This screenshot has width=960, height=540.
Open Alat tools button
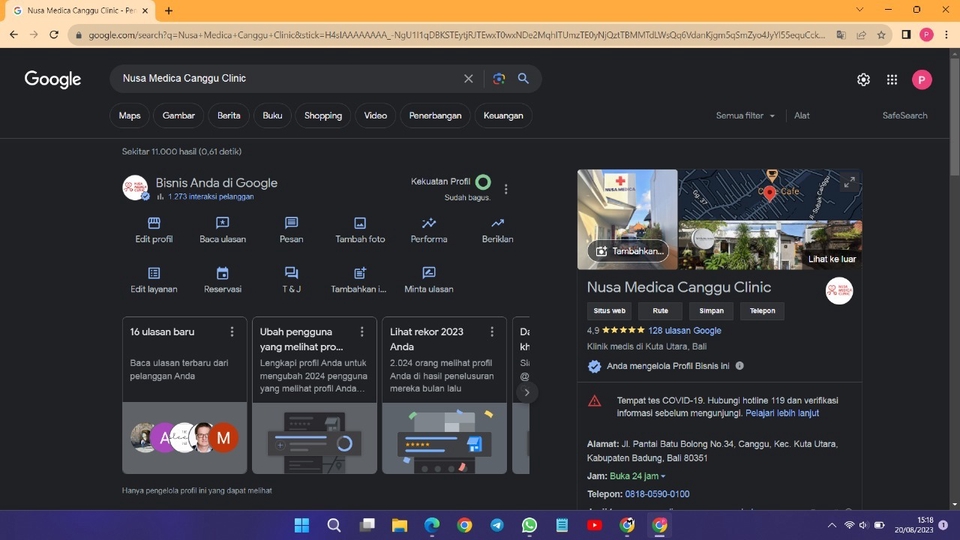802,116
